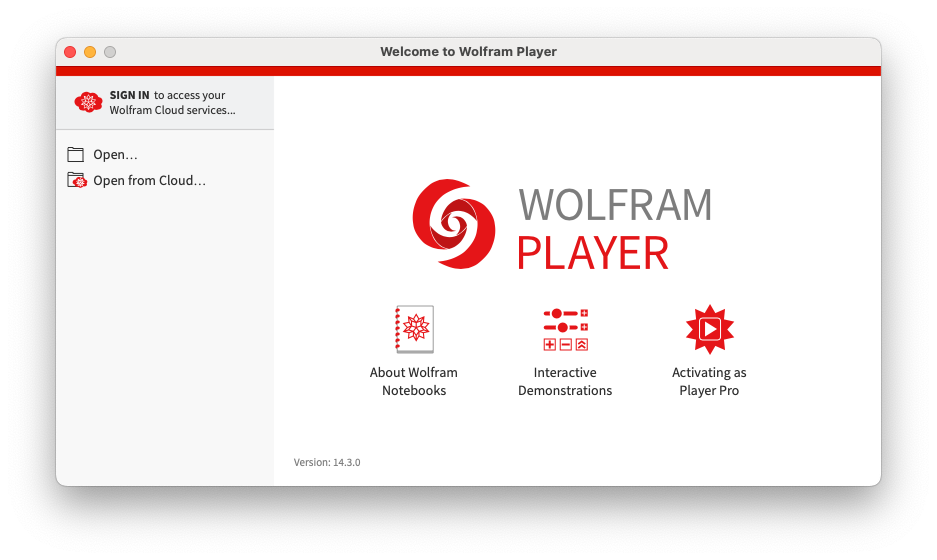Open the About Wolfram Notebooks label link
The image size is (937, 560).
pos(414,381)
